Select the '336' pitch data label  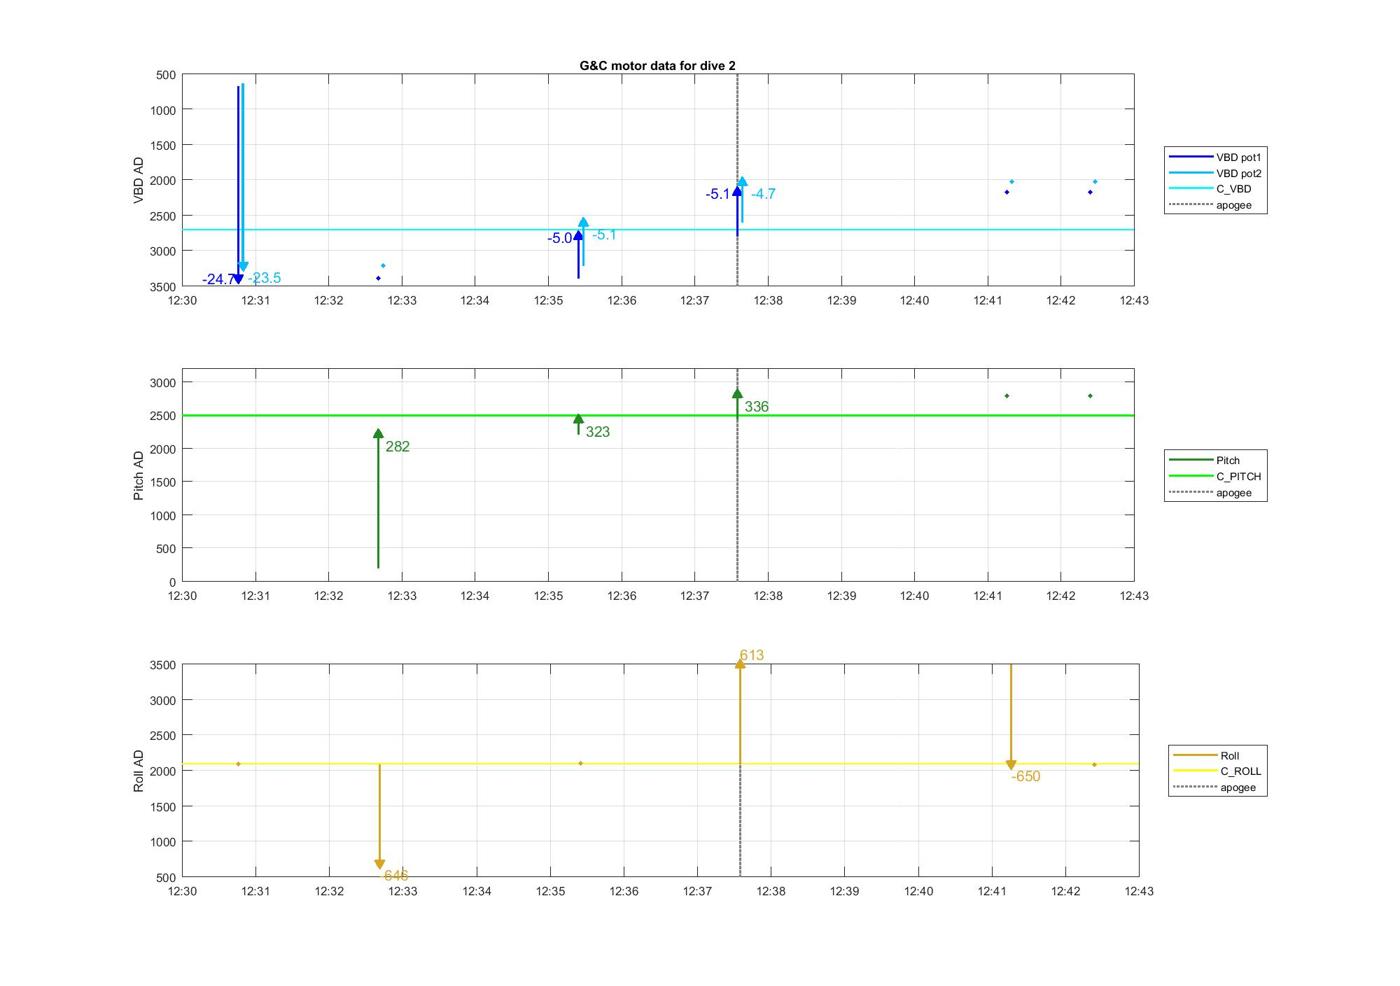tap(757, 407)
